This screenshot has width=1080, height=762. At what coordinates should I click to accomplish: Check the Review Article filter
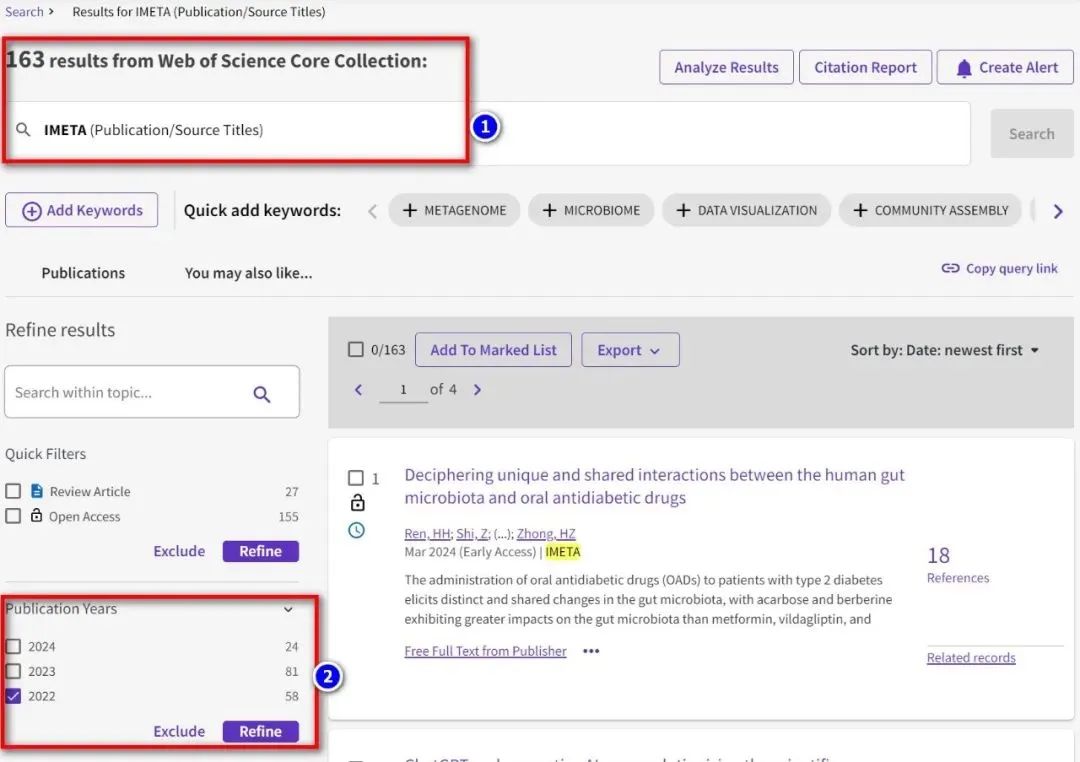pos(13,491)
